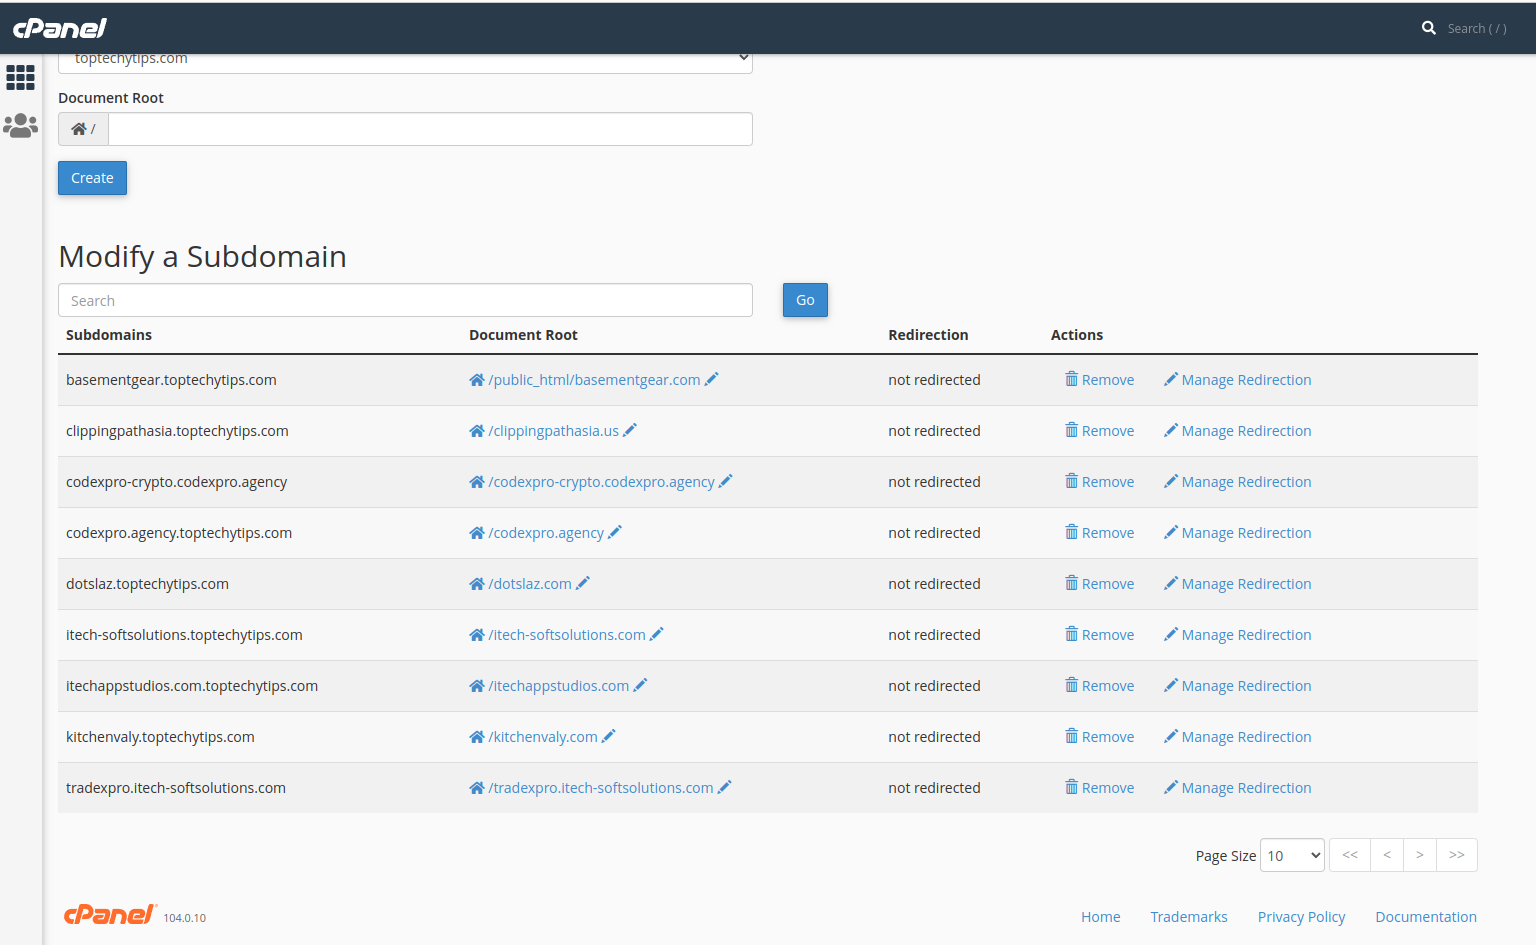Click the Create subdomain button

coord(92,178)
